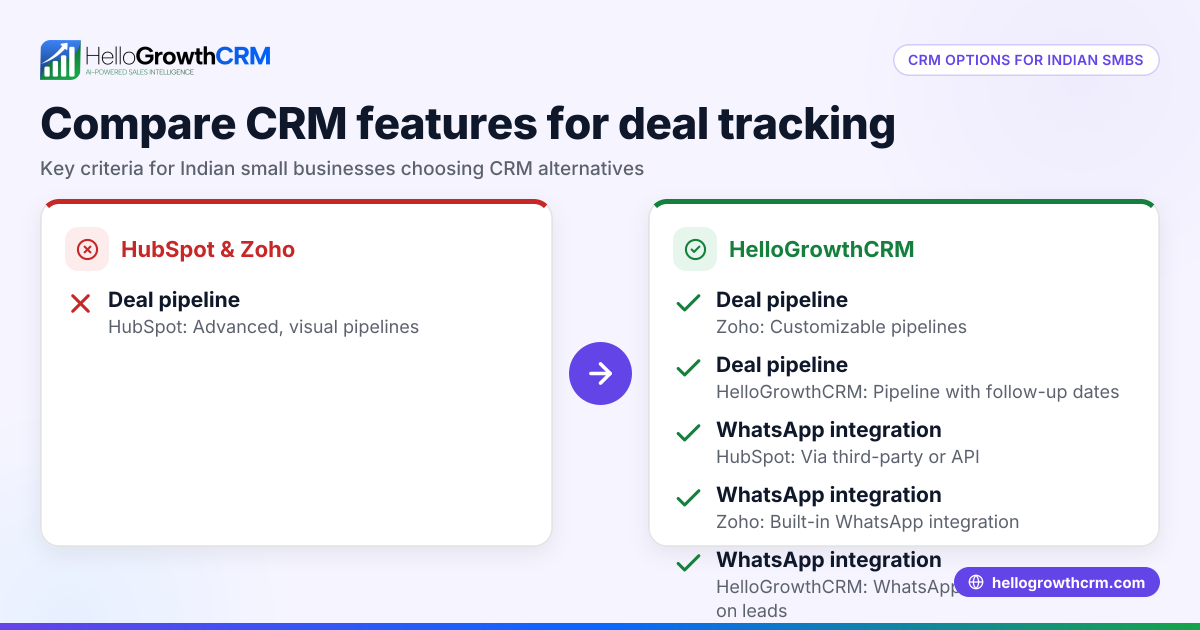This screenshot has width=1200, height=630.
Task: Open the hellogrowthcrm.com link
Action: tap(1057, 582)
